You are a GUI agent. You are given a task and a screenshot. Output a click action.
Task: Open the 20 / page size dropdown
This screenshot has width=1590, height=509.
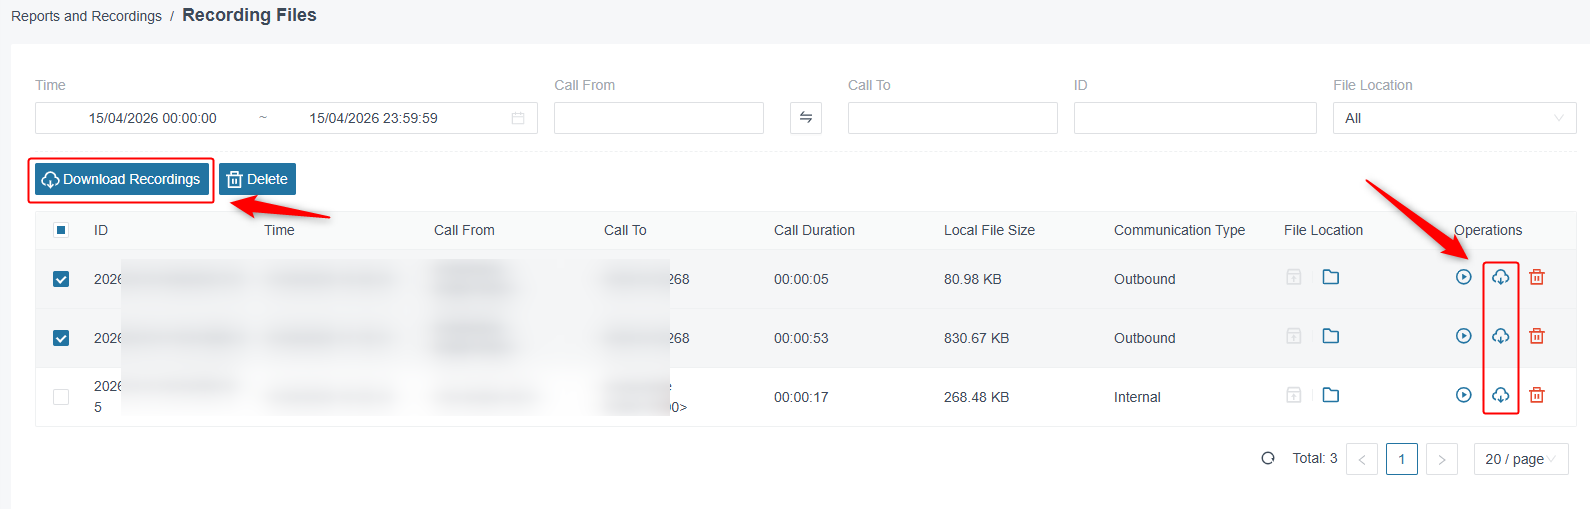(1521, 459)
